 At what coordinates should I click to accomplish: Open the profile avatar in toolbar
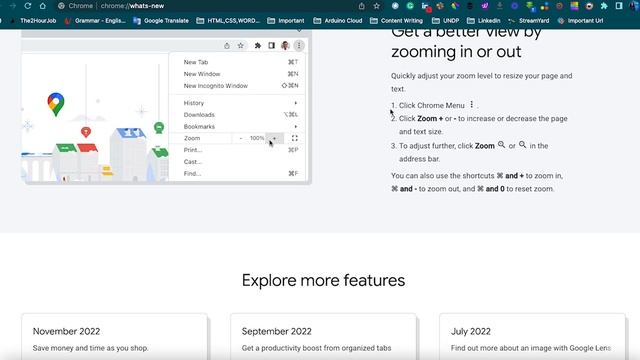(x=634, y=6)
